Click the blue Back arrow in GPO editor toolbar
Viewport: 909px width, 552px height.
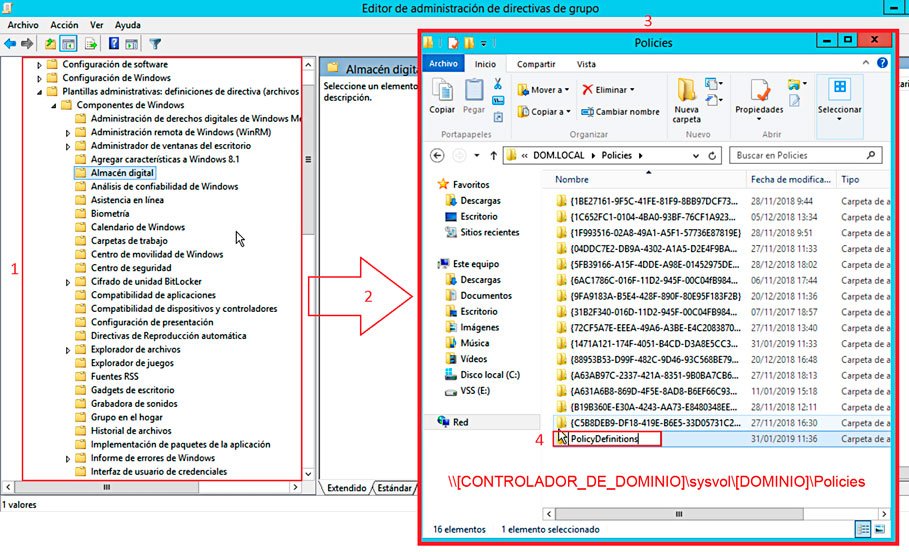10,43
